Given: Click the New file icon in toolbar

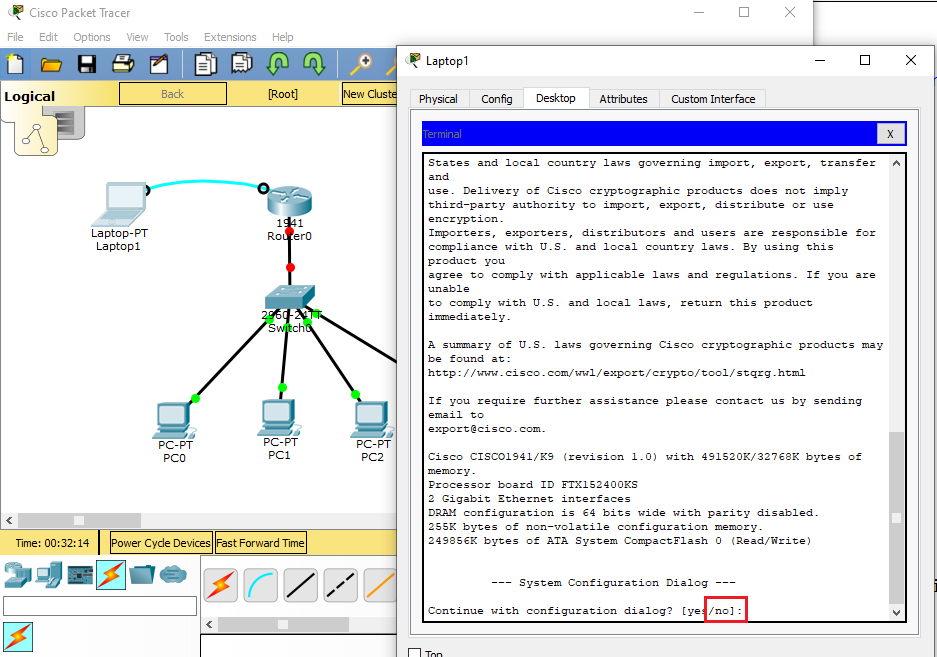Looking at the screenshot, I should click(16, 64).
